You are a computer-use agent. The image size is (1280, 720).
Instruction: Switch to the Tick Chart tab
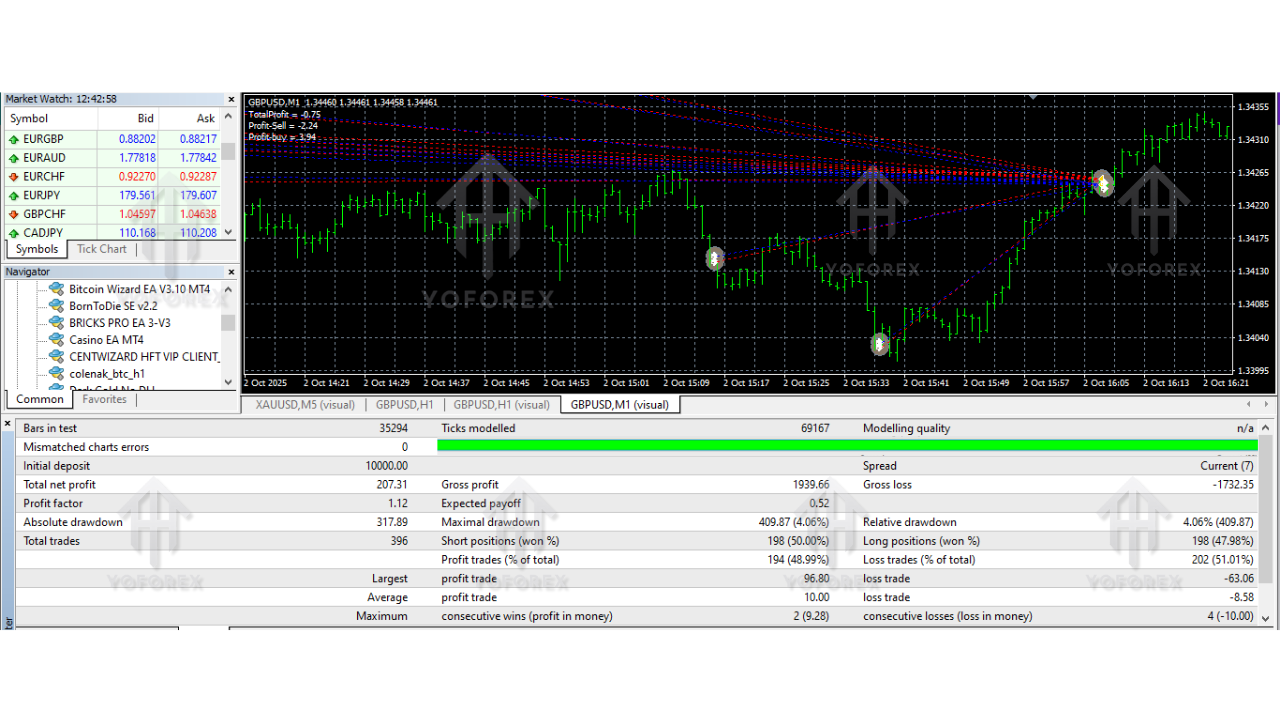(100, 248)
